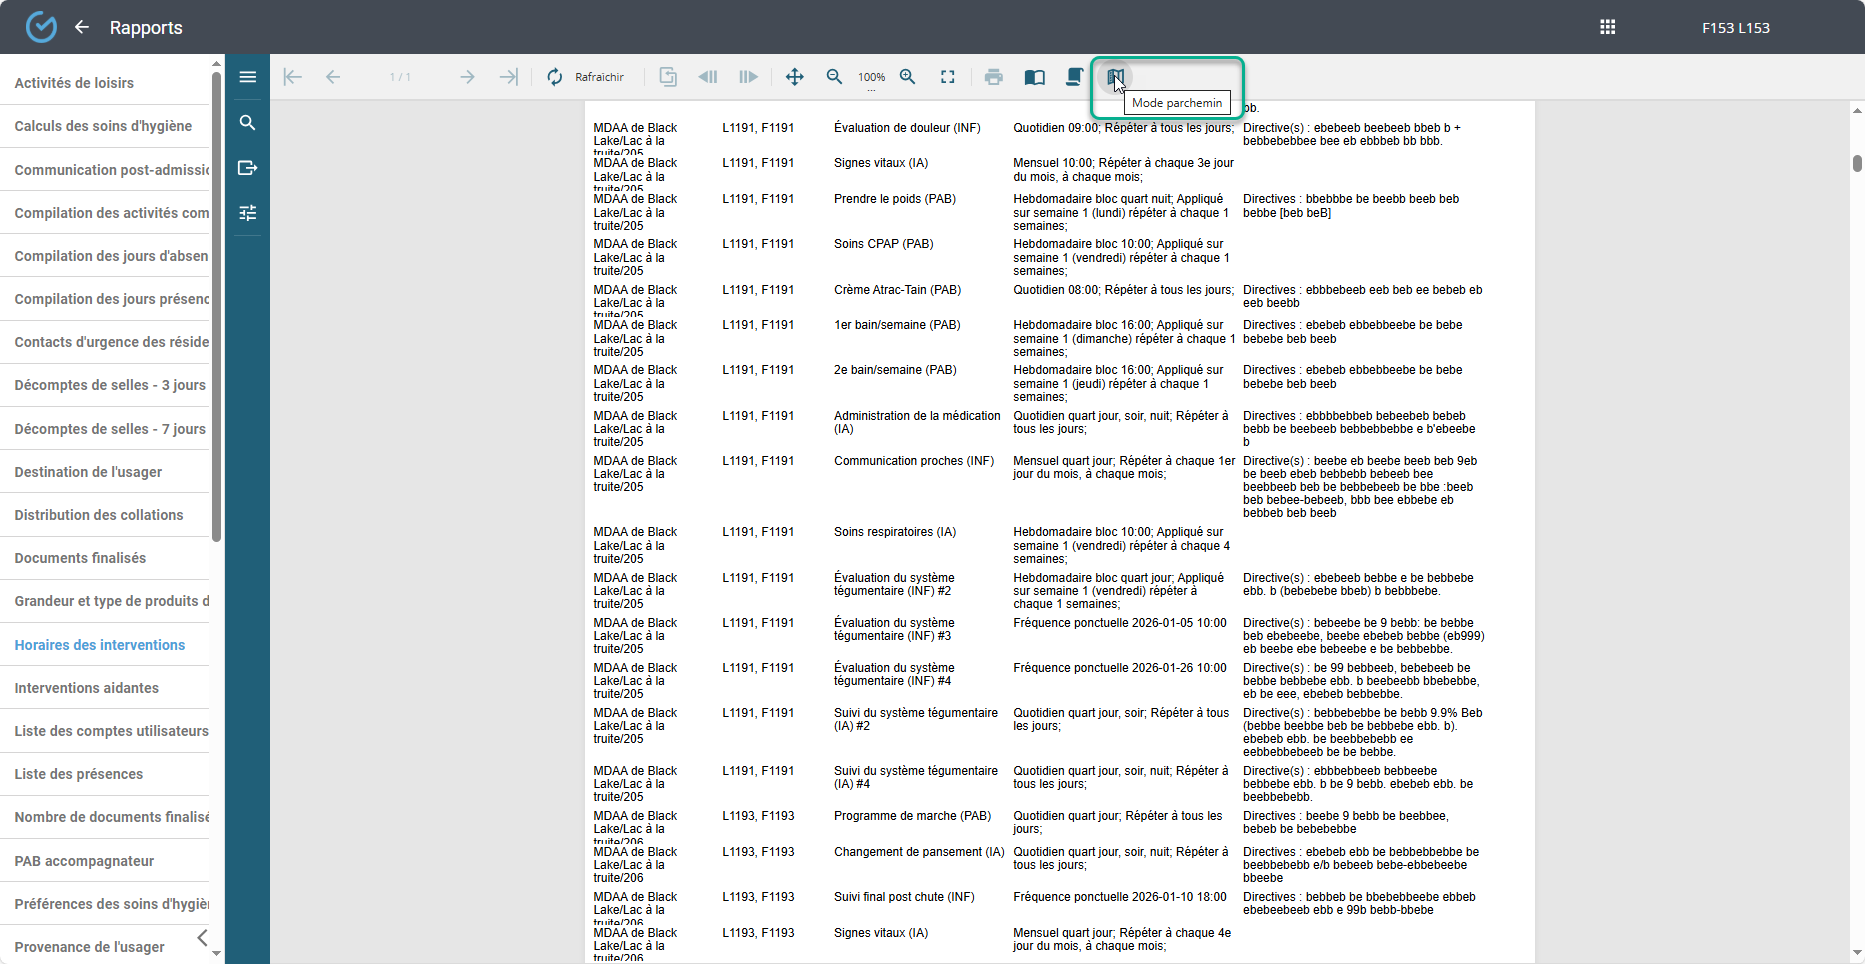This screenshot has height=964, width=1865.
Task: Toggle Mode parchemin view
Action: 1115,77
